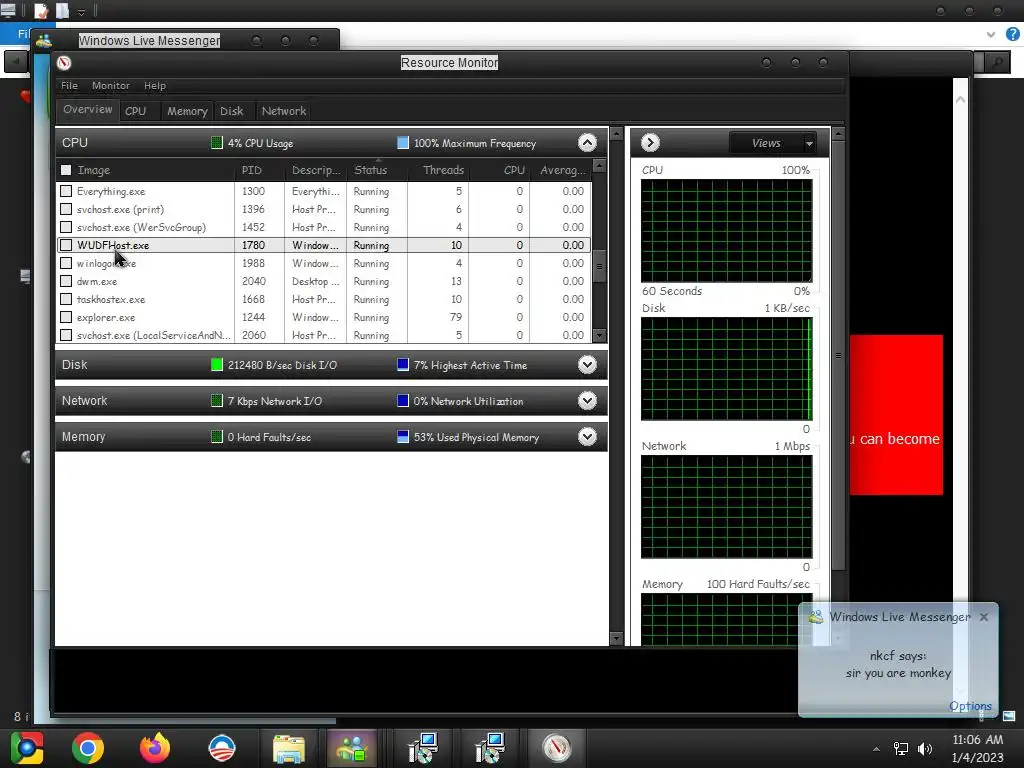Screen dimensions: 1024x768
Task: Open second network computers taskbar icon
Action: tap(490, 748)
